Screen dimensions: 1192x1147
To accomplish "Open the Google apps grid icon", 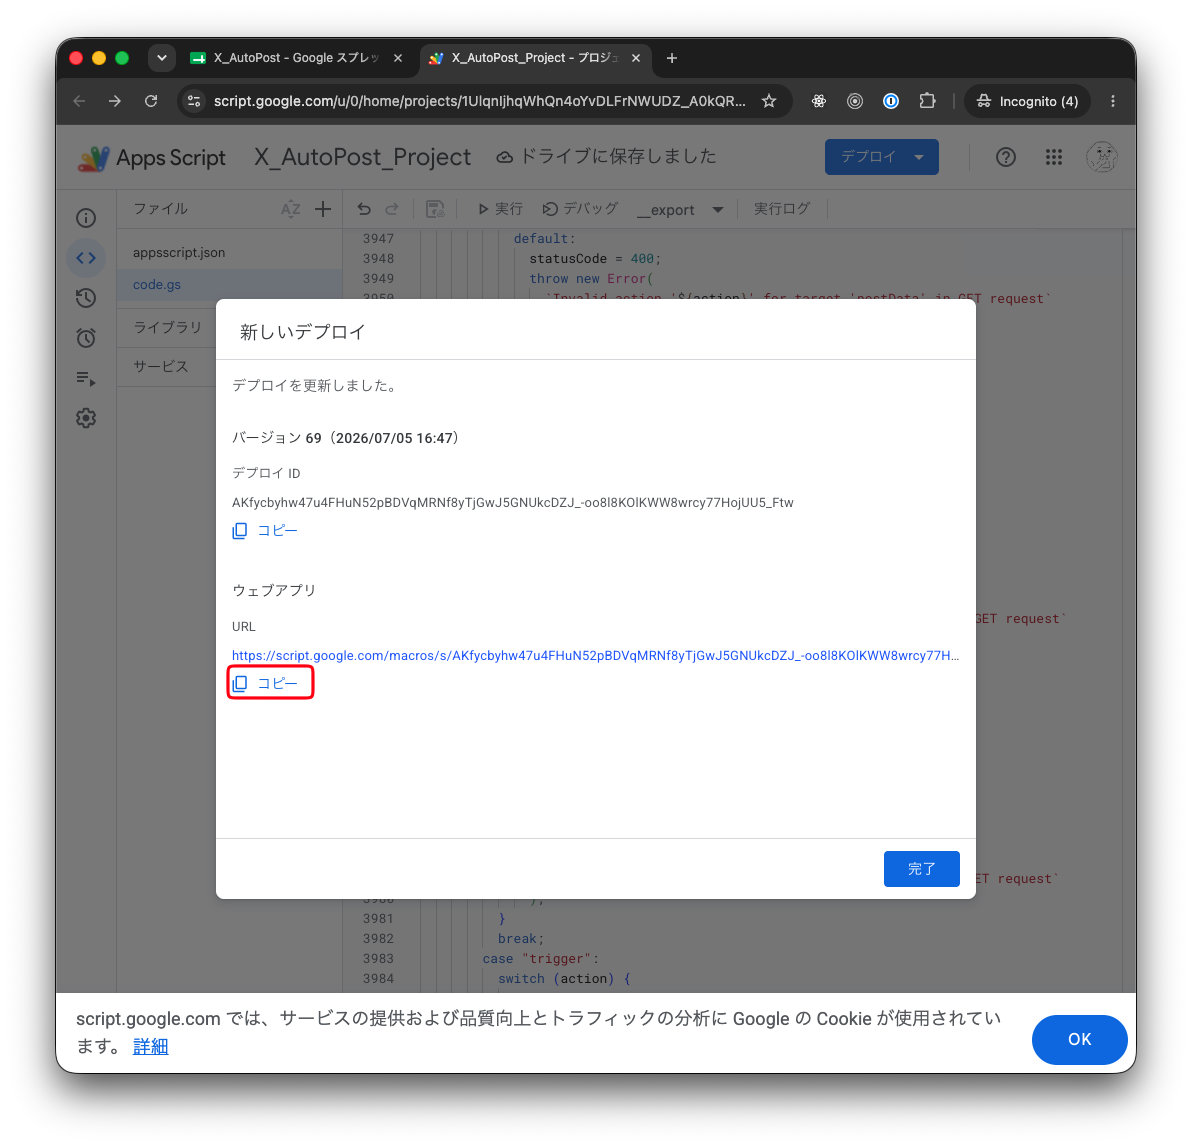I will pos(1053,157).
